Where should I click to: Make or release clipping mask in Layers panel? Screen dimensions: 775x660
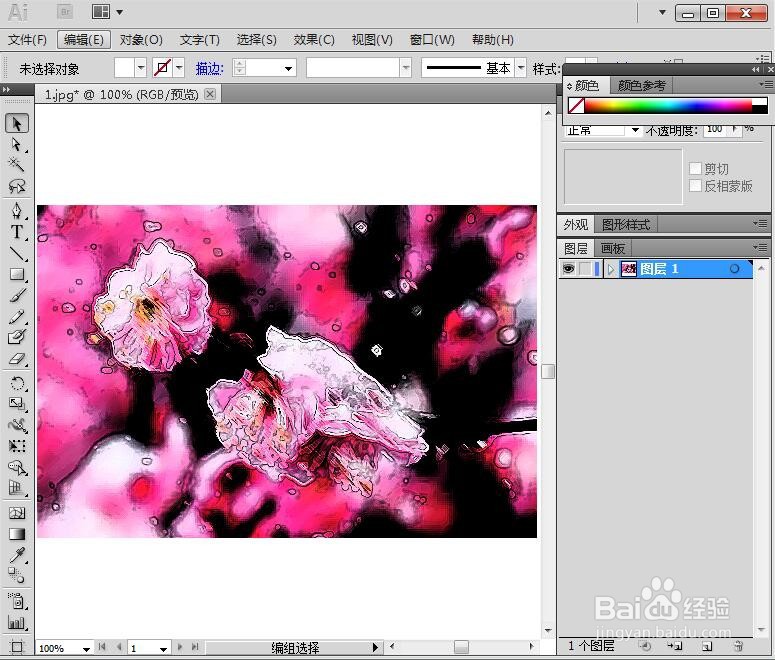644,646
